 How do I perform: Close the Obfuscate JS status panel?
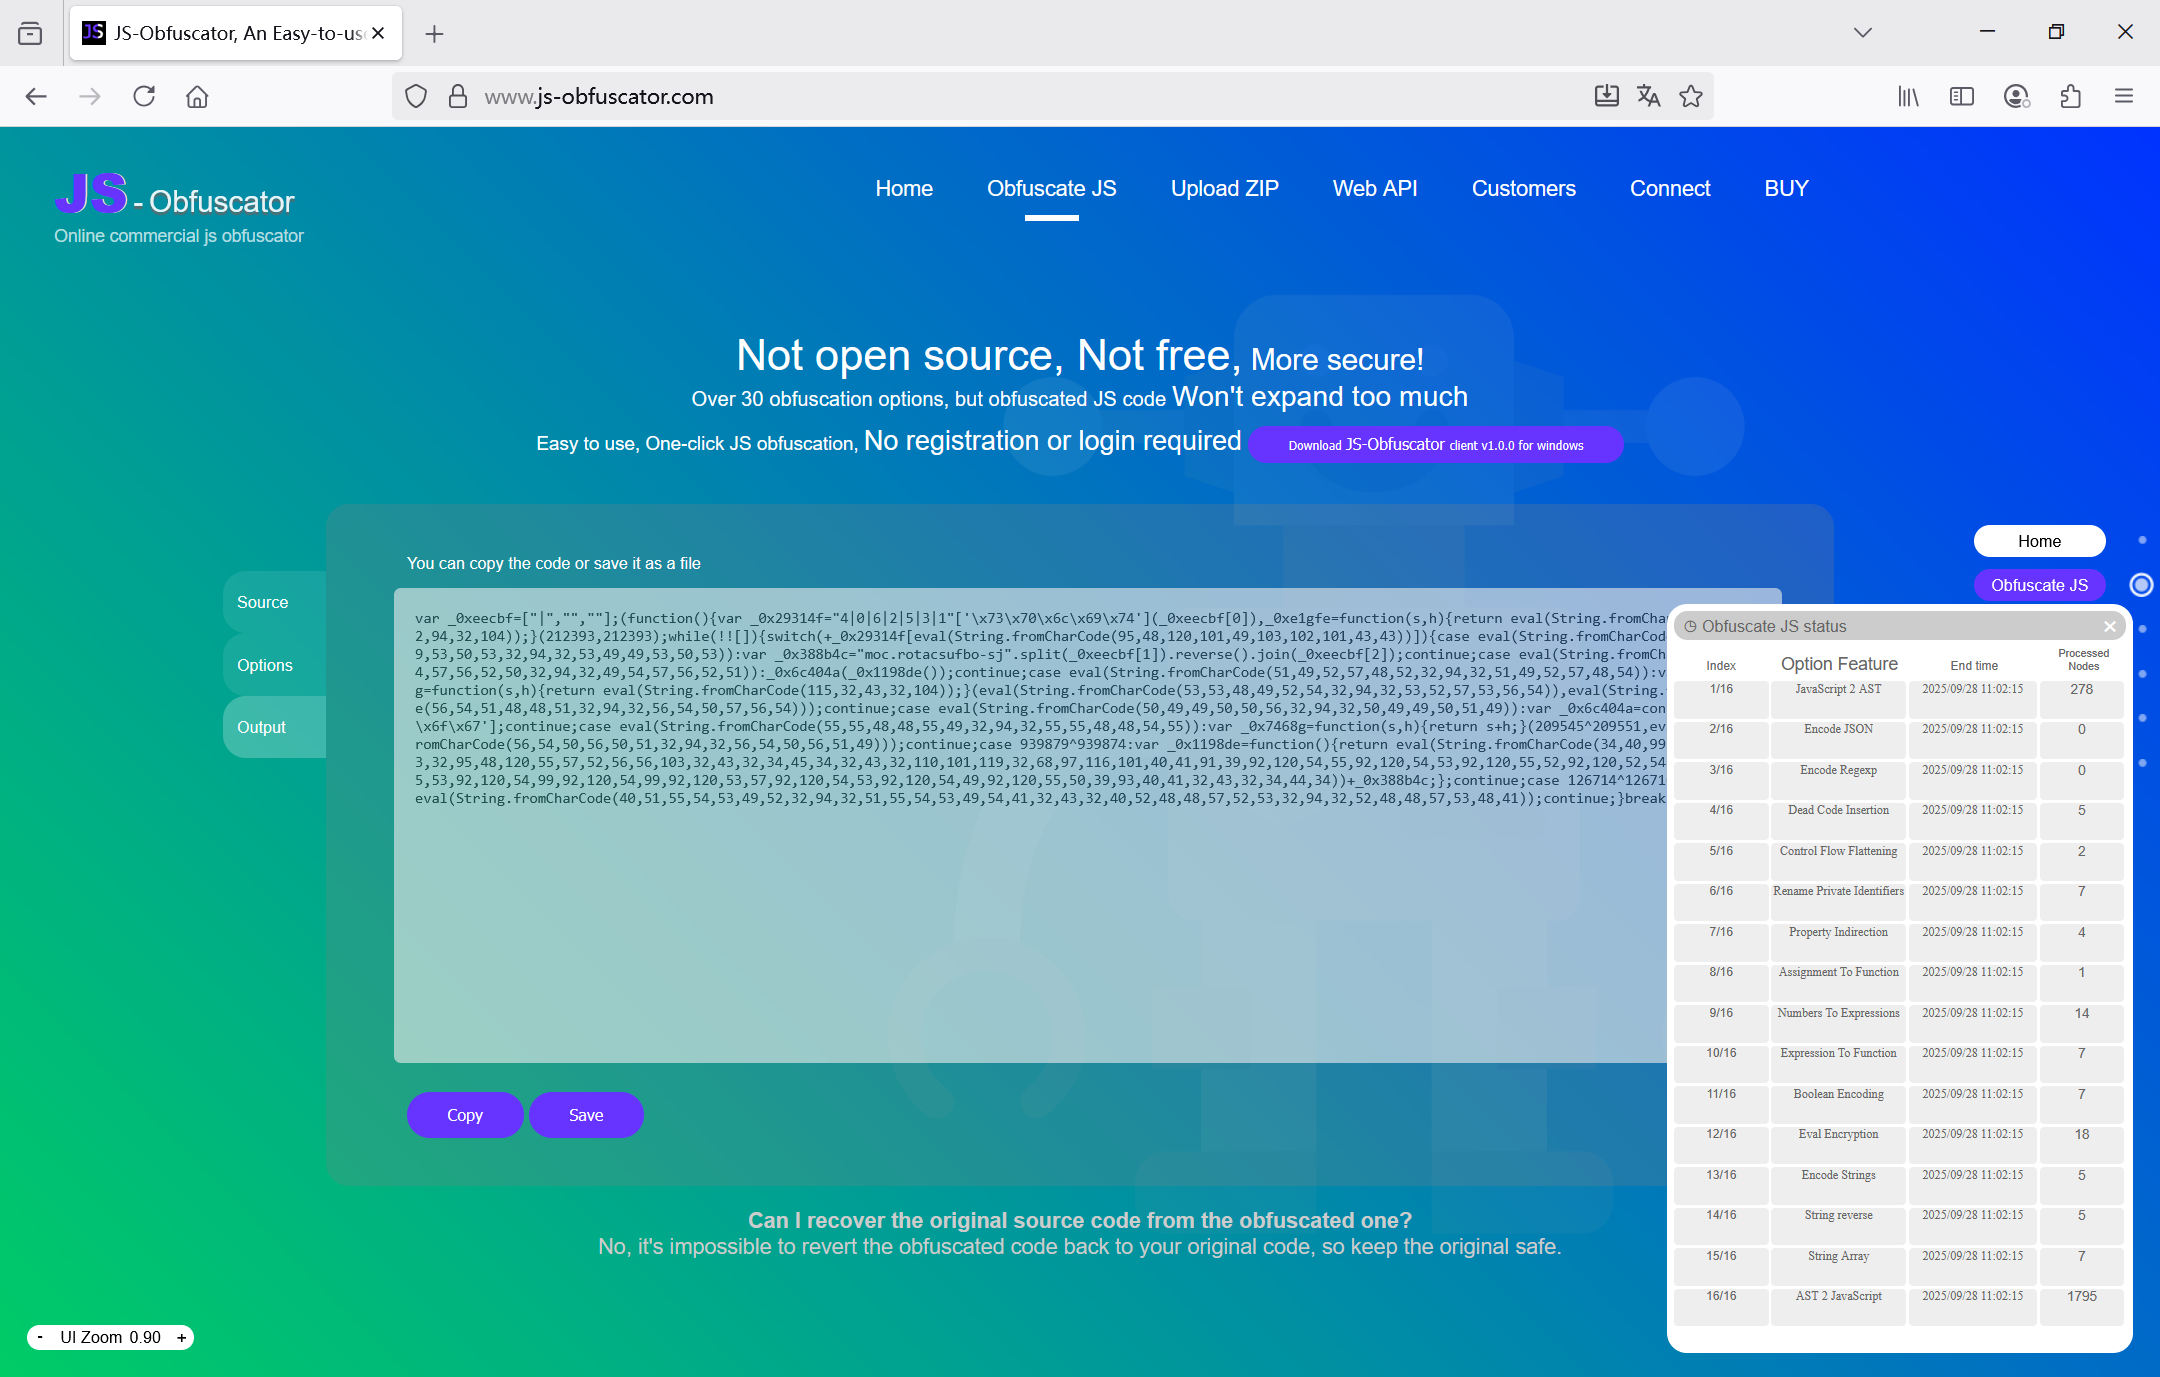pos(2110,627)
